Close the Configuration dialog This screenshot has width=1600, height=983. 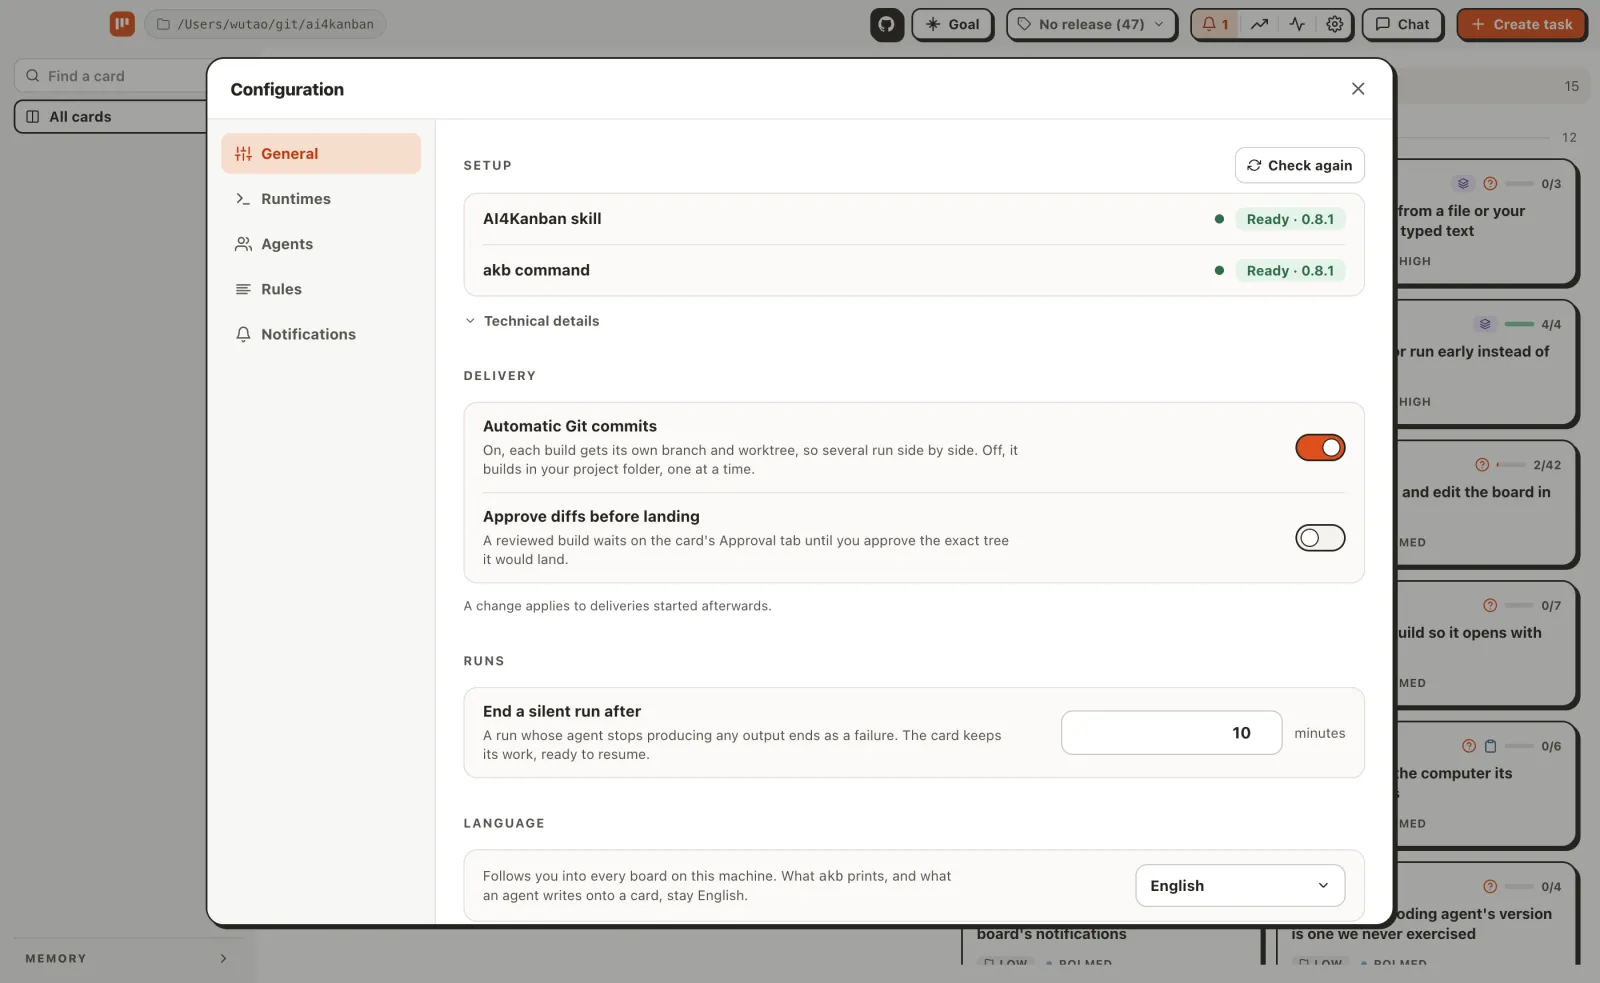(1358, 89)
